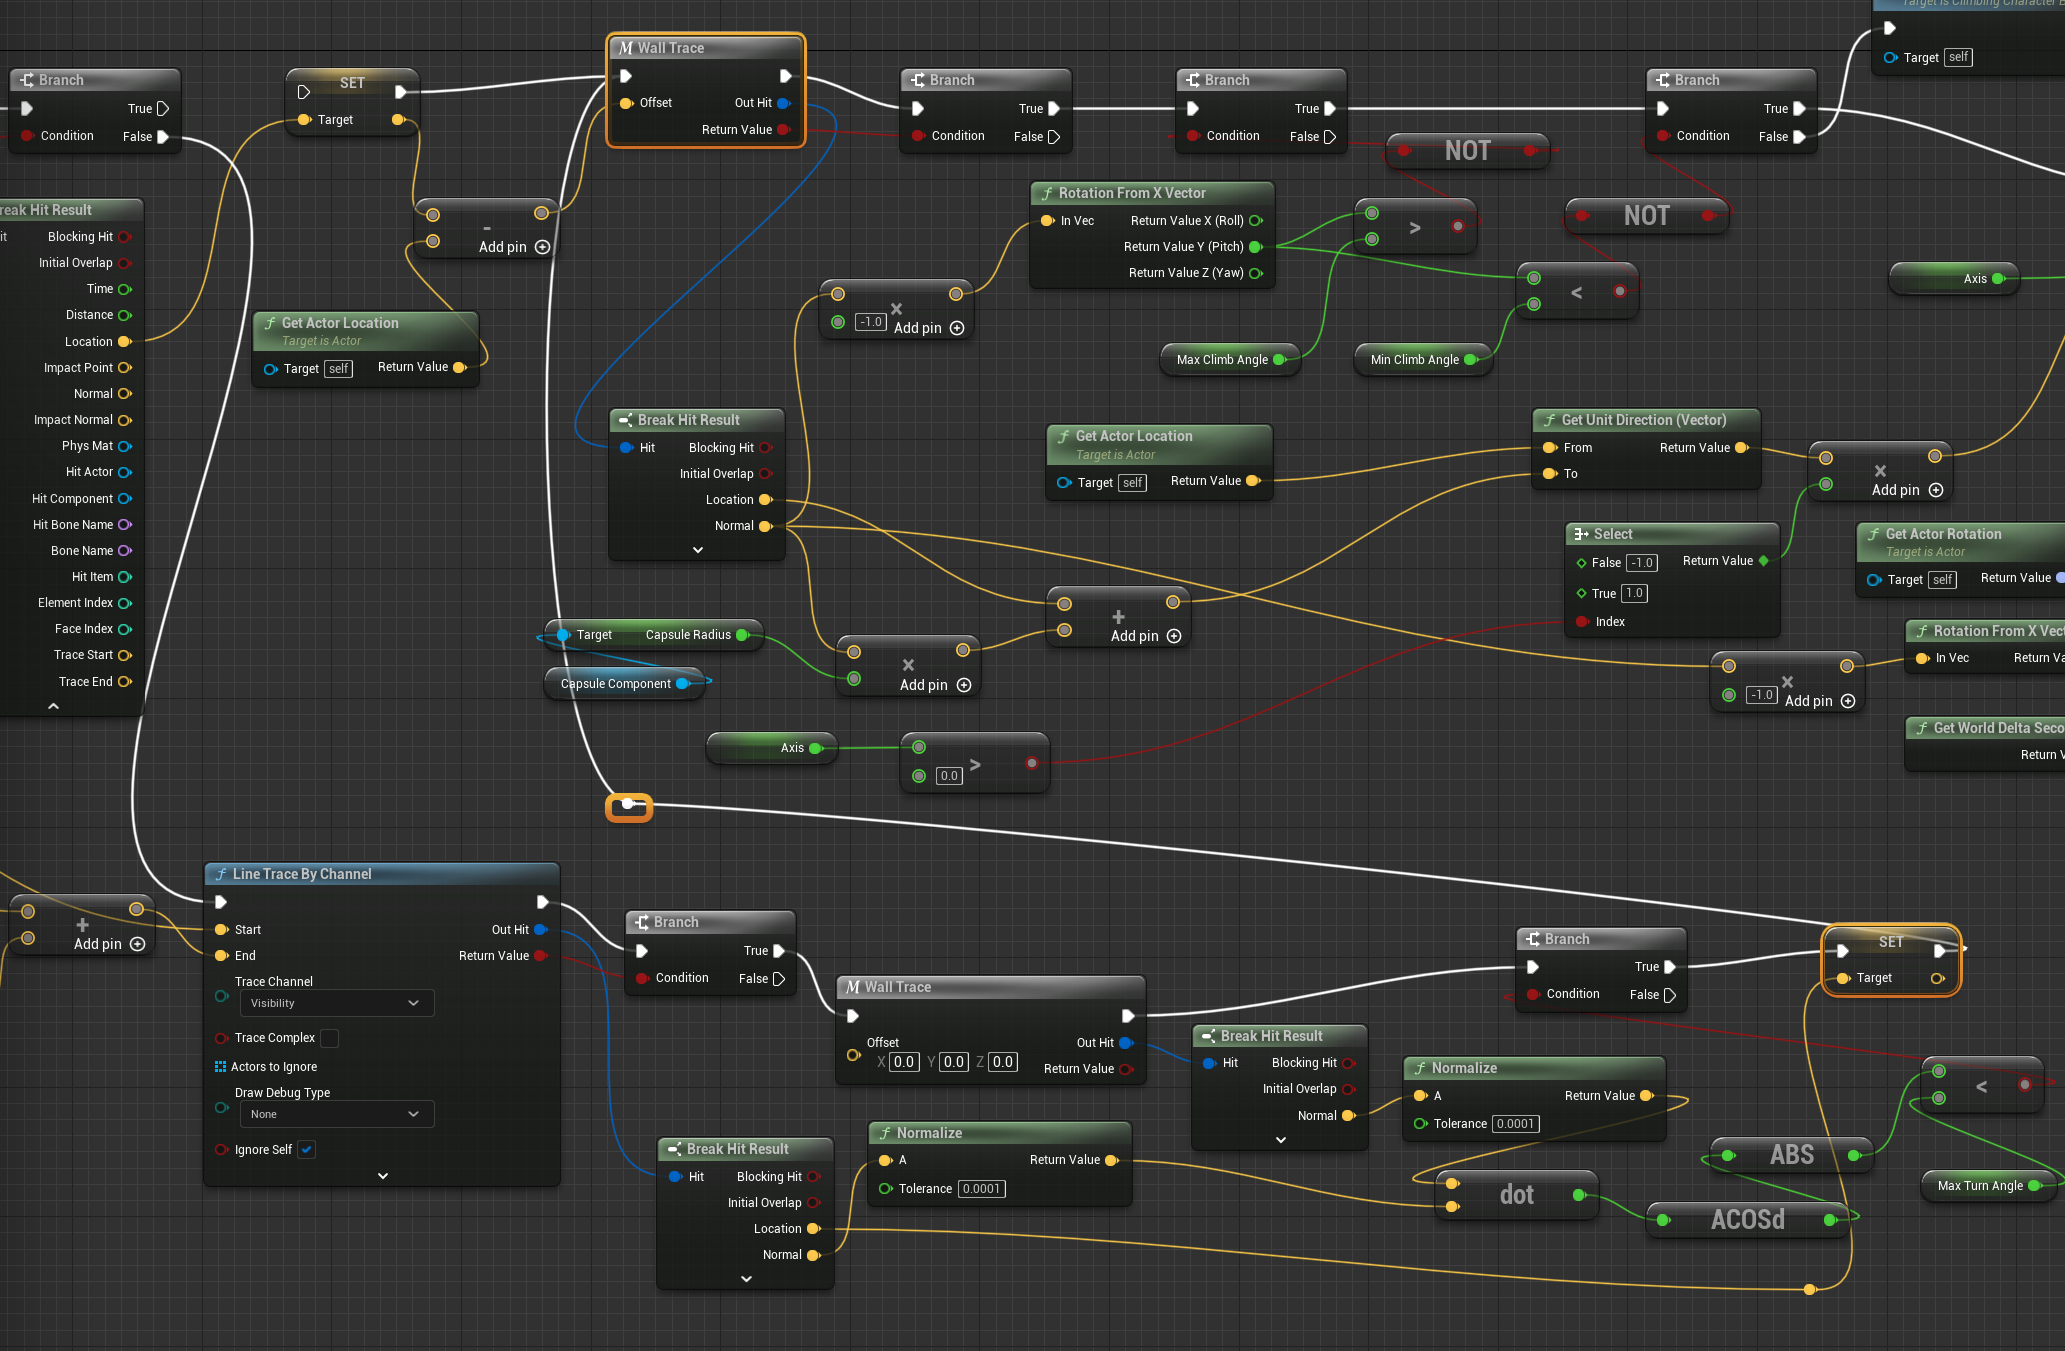
Task: Click the Select node True value field
Action: point(1634,593)
